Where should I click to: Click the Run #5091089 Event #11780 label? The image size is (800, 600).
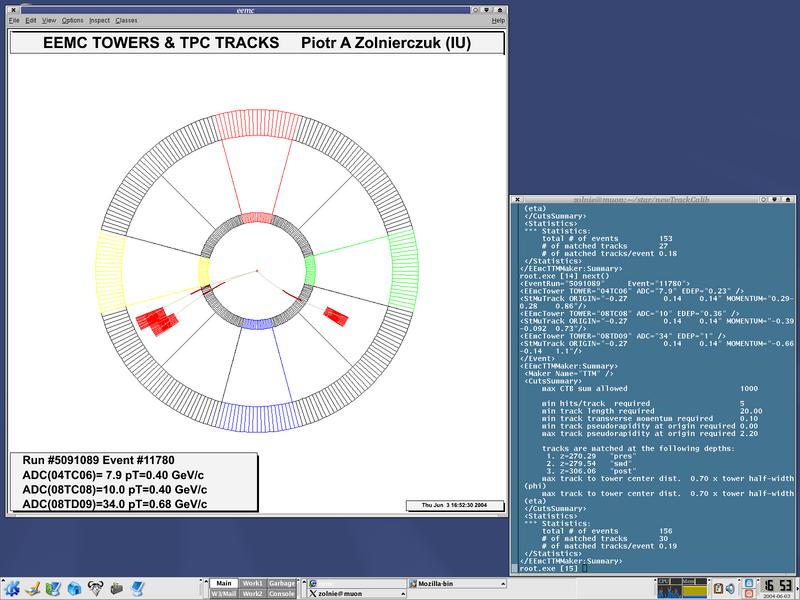coord(98,460)
